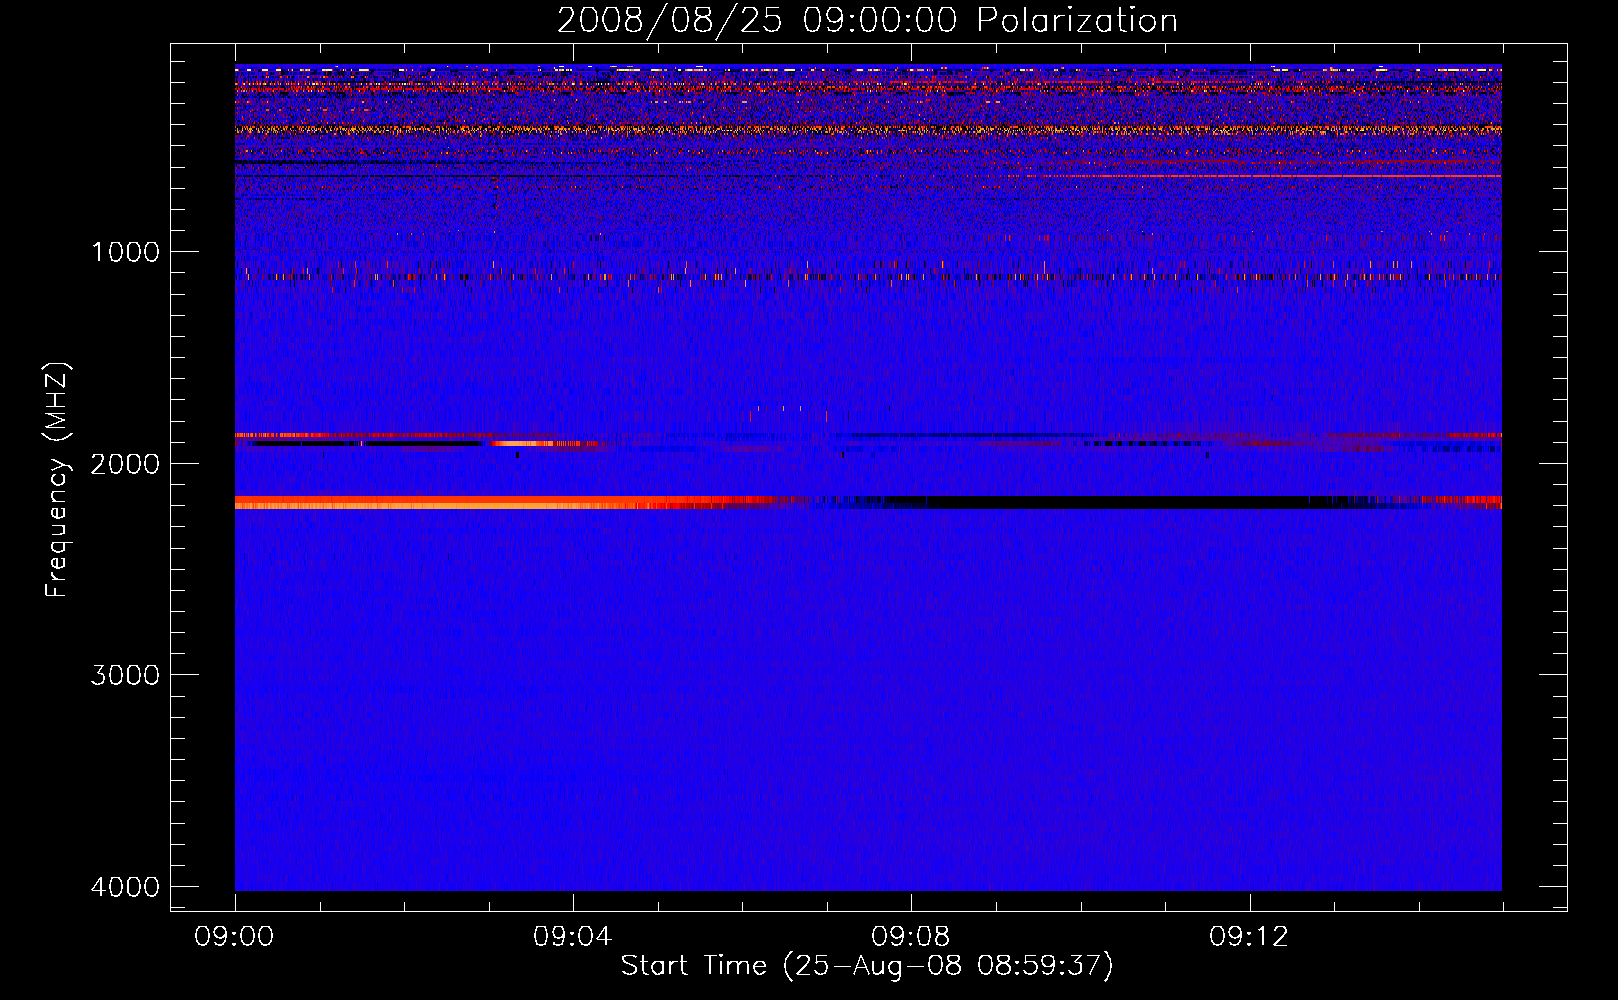Click the 'Start Time (25-Aug-08 08:59:37)' label

click(x=867, y=966)
